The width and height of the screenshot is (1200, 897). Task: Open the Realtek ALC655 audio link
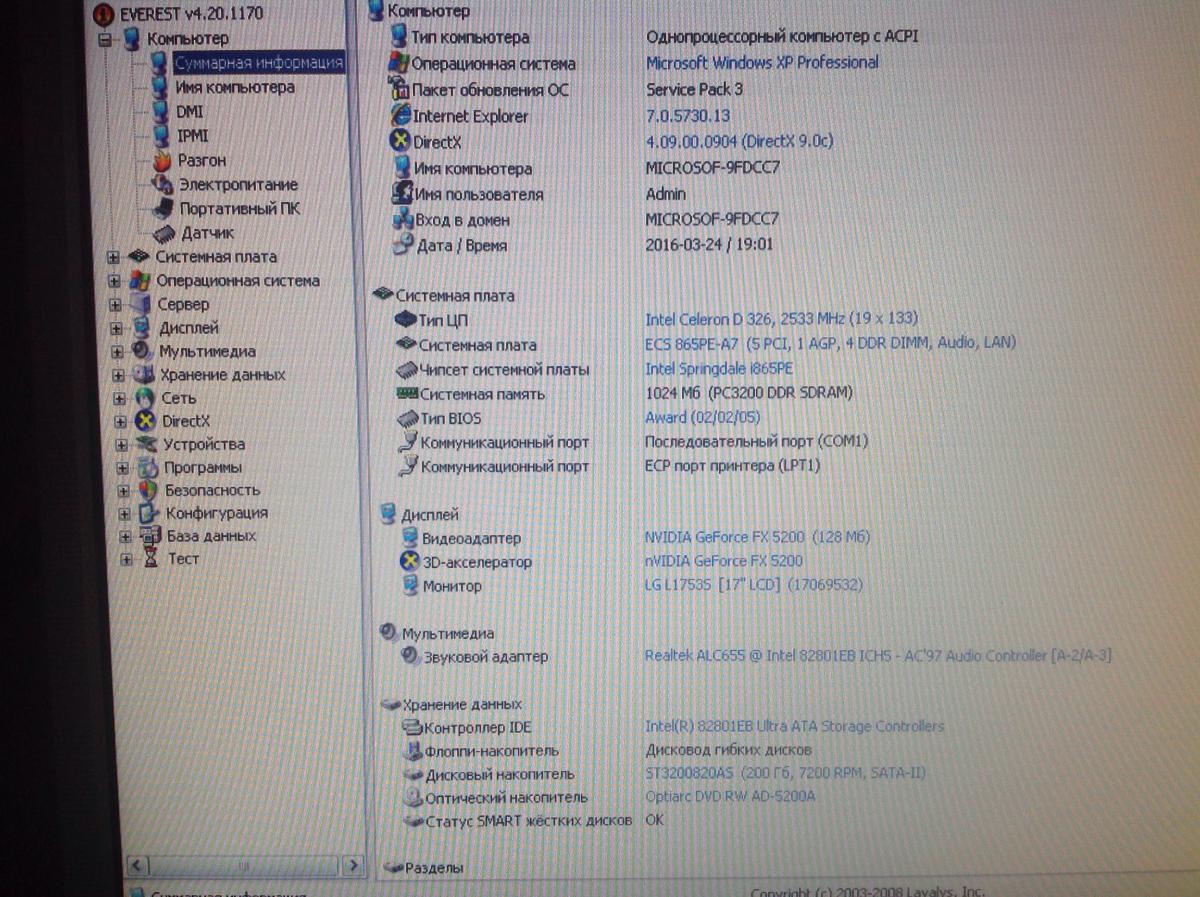878,656
